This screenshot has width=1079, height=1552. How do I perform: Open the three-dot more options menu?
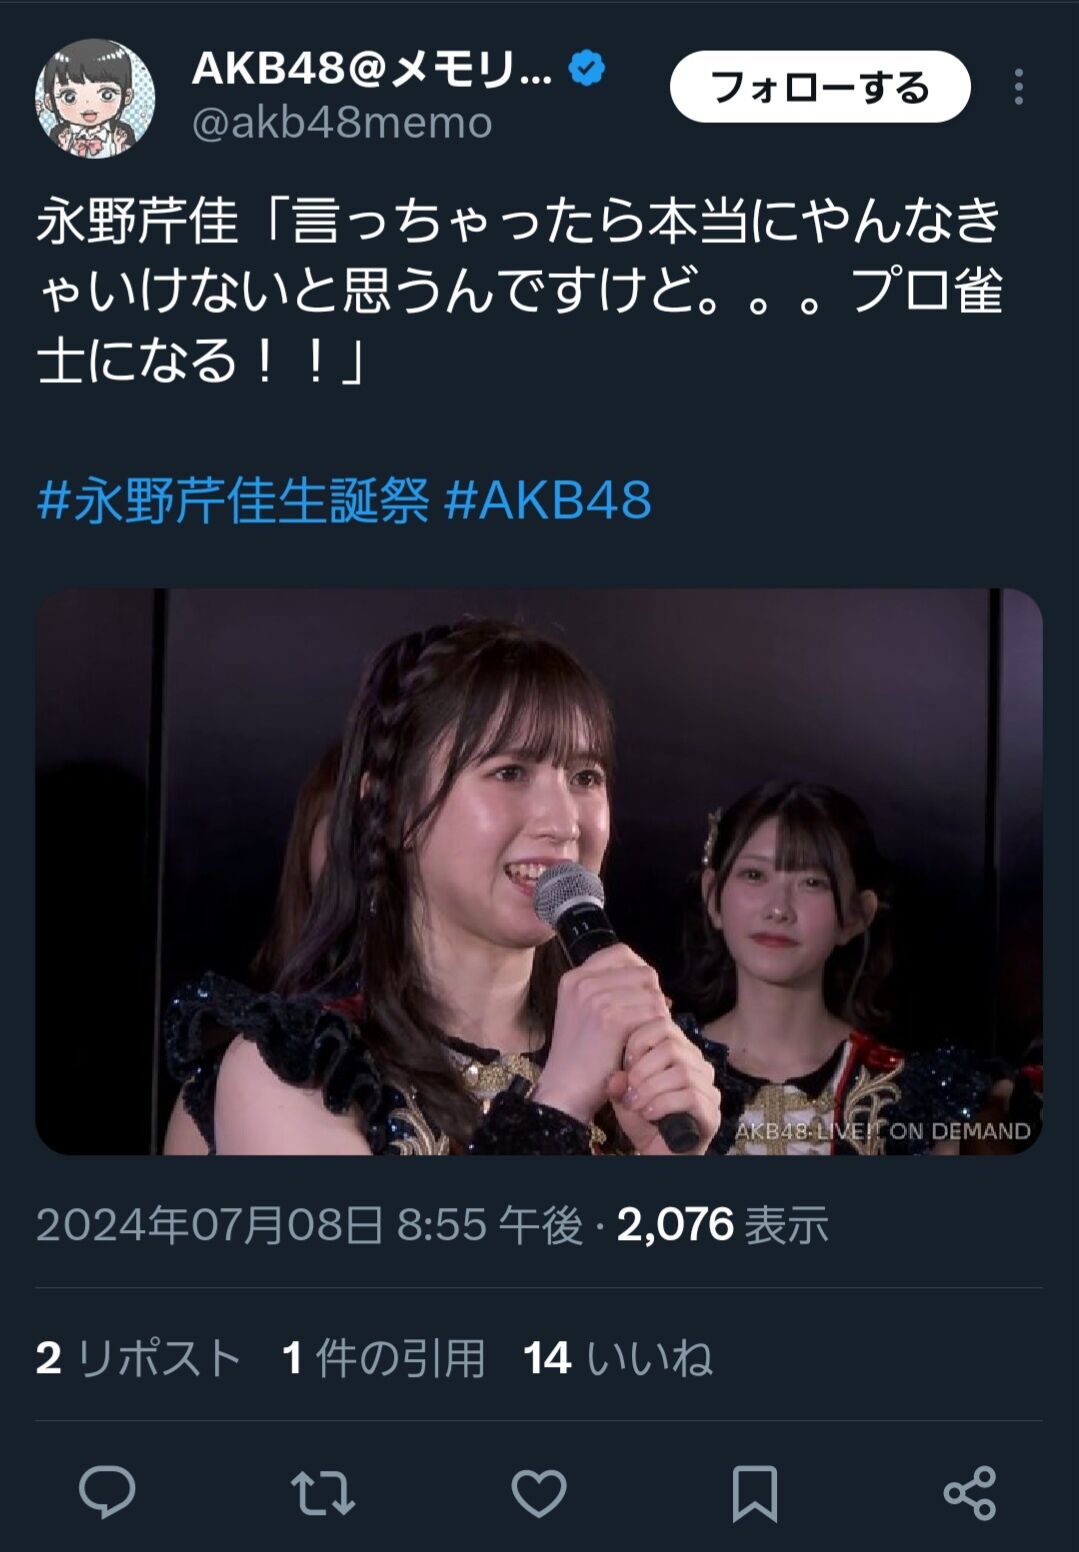coord(1018,87)
